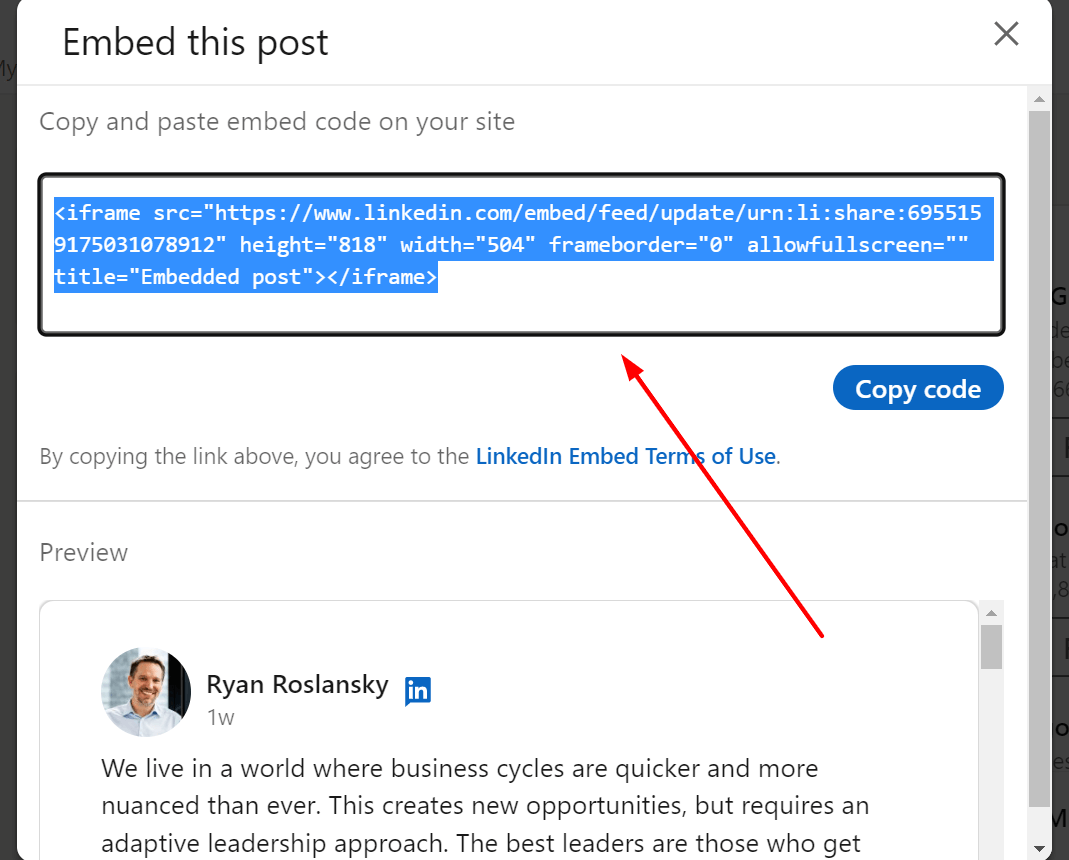Click the 1w timestamp under Ryan Roslansky
The height and width of the screenshot is (860, 1069).
(x=221, y=717)
